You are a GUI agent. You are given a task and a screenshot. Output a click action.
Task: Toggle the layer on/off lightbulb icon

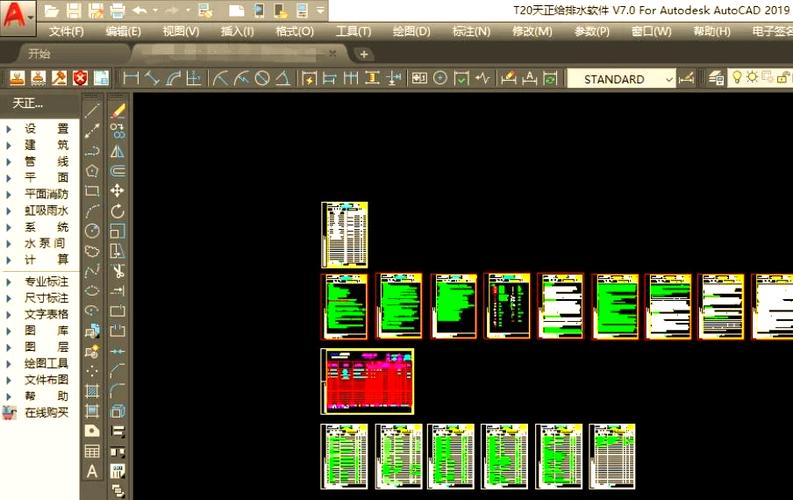pos(737,77)
